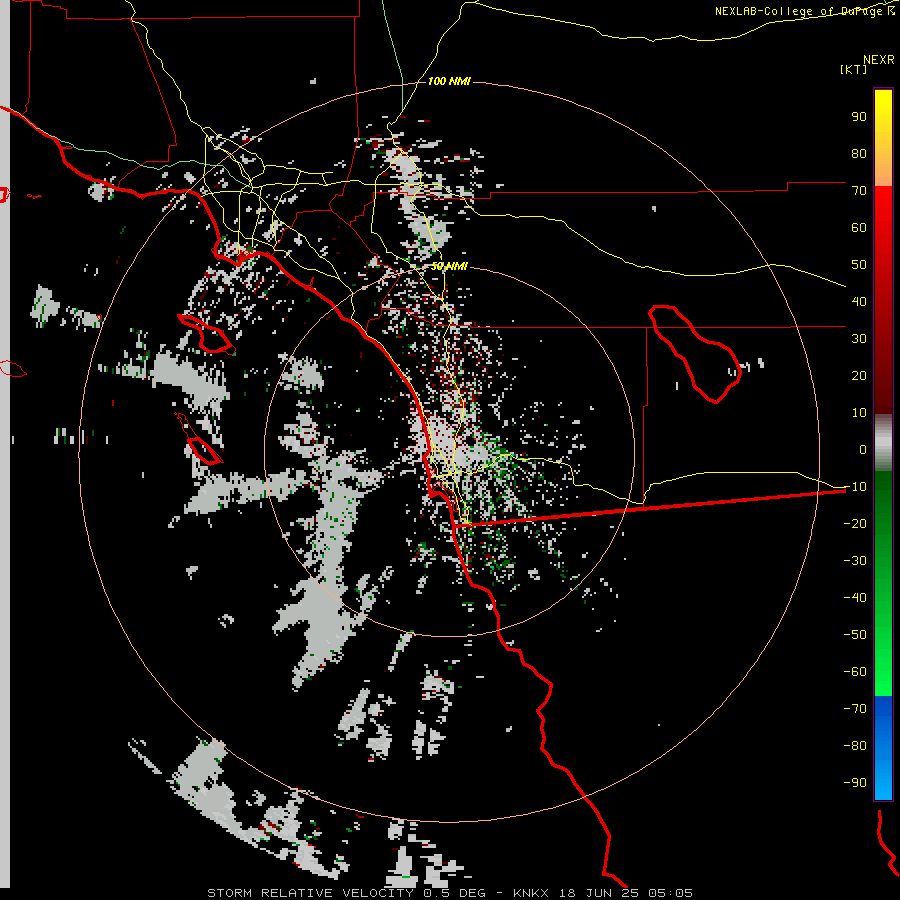
Task: Click the "NEXR" label above the color scale
Action: point(879,60)
